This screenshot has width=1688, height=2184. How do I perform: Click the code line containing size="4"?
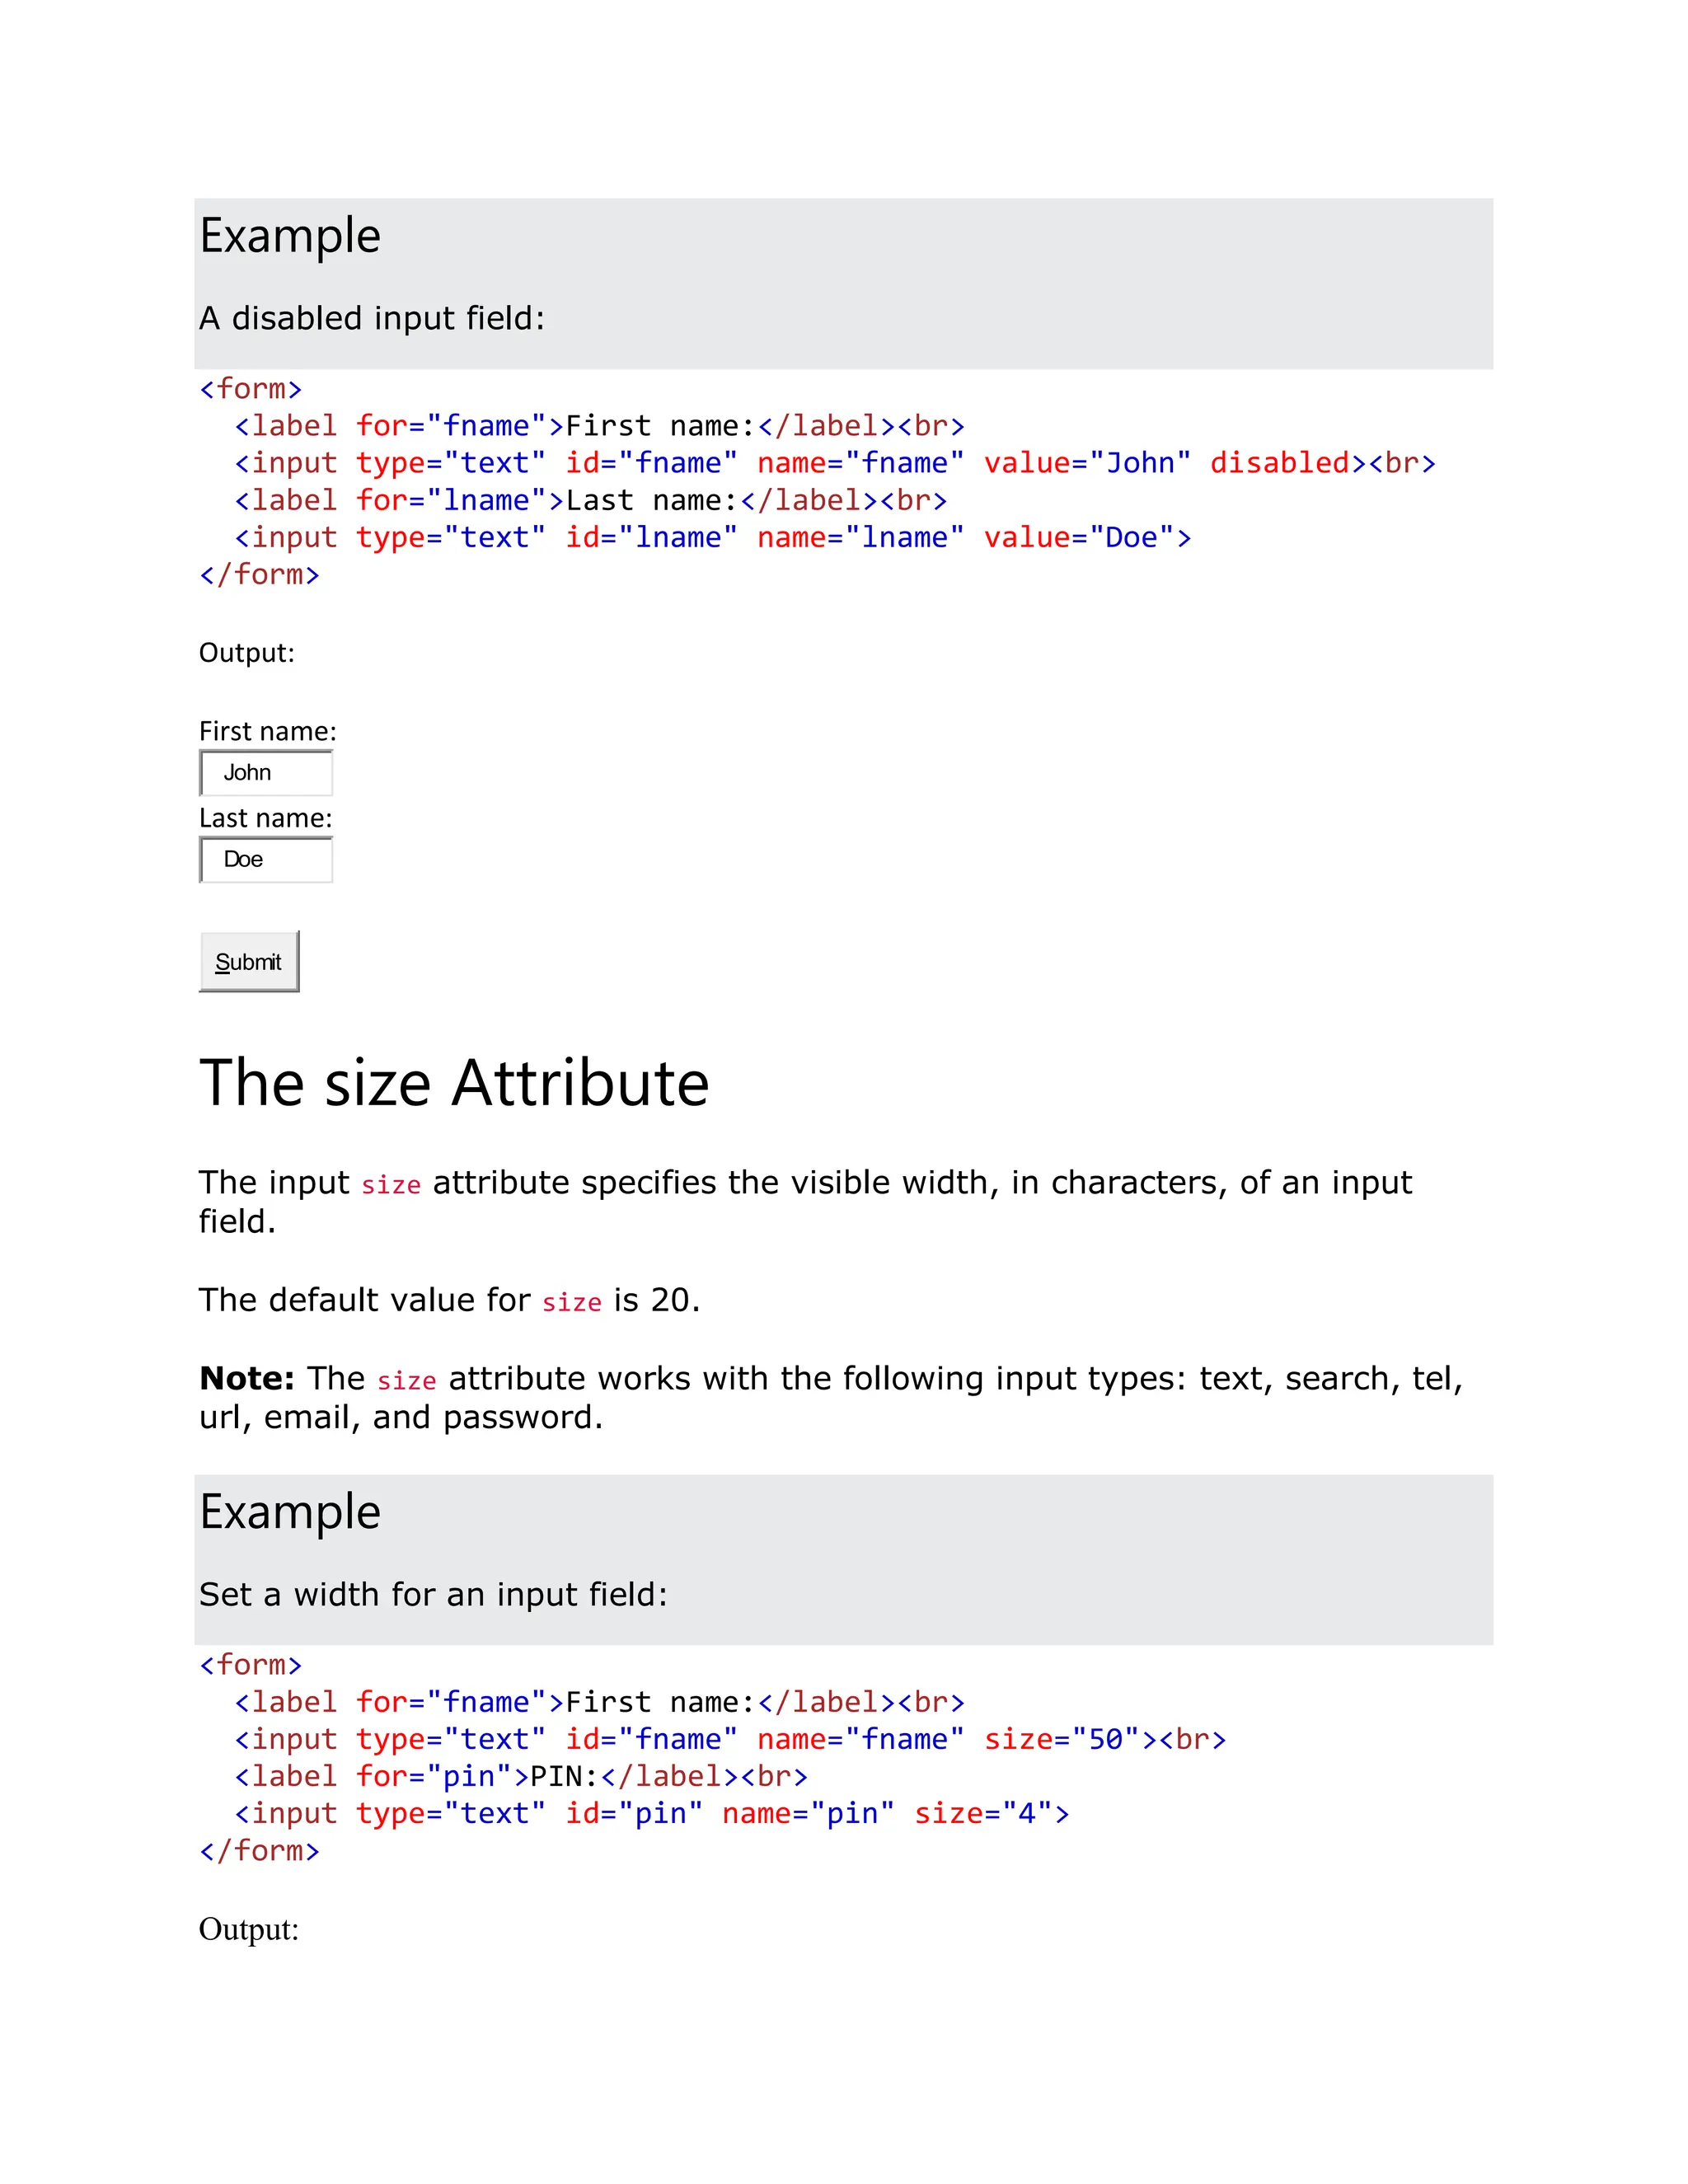[x=652, y=1813]
